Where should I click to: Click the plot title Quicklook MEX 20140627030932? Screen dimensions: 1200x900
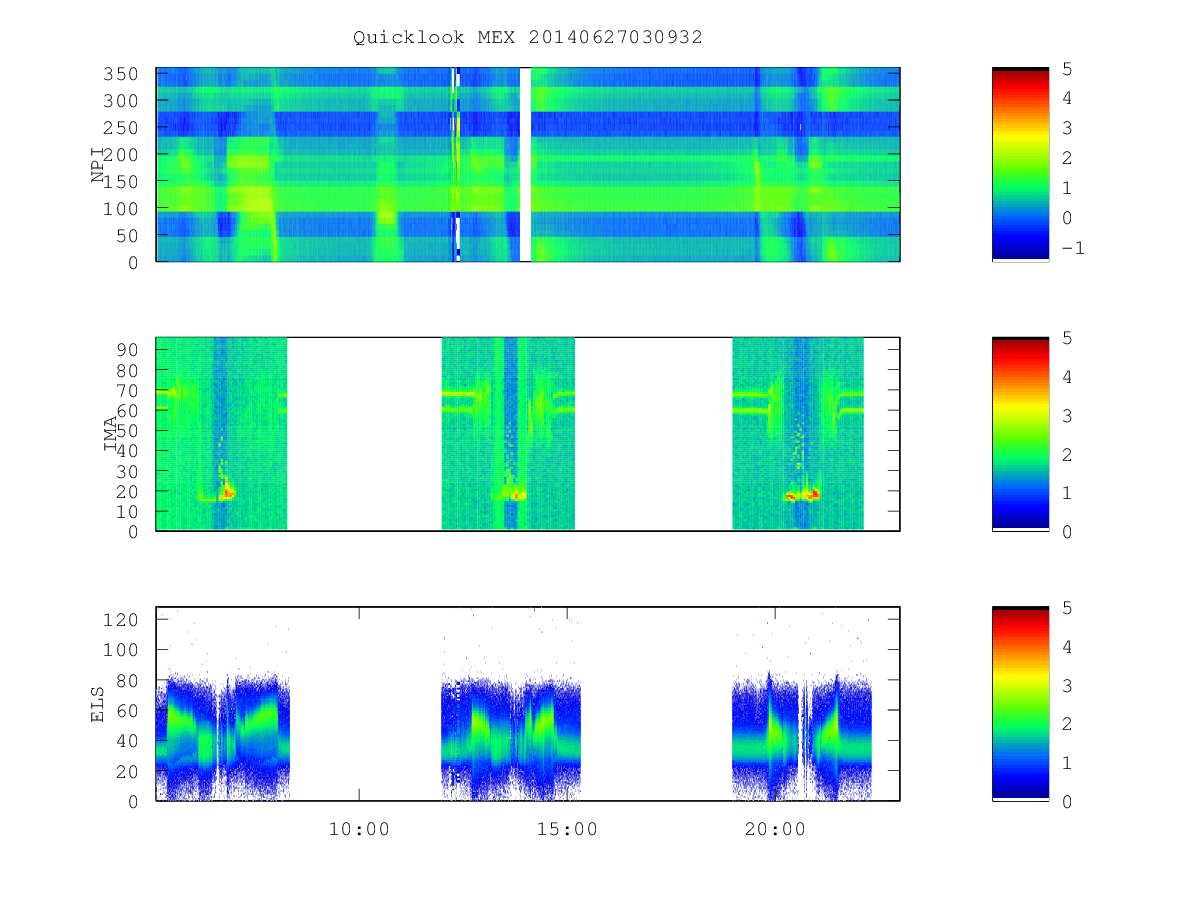tap(528, 37)
